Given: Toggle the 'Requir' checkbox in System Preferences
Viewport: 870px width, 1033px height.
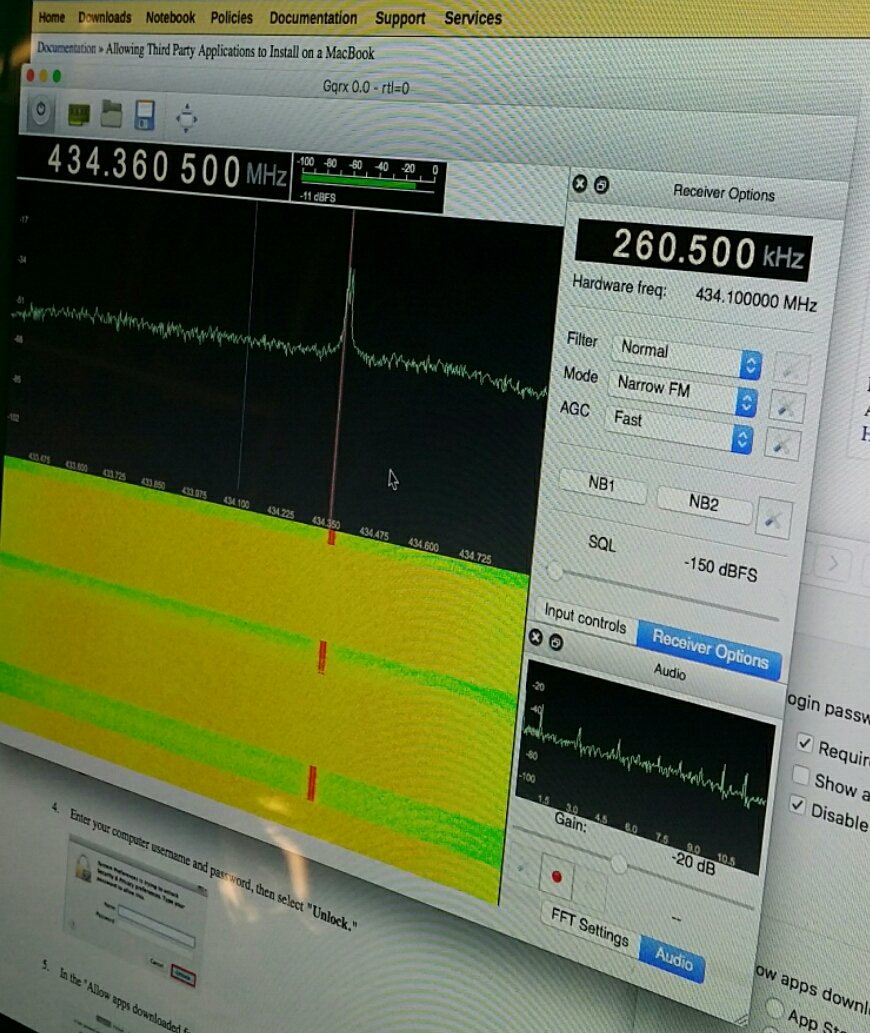Looking at the screenshot, I should (x=804, y=742).
